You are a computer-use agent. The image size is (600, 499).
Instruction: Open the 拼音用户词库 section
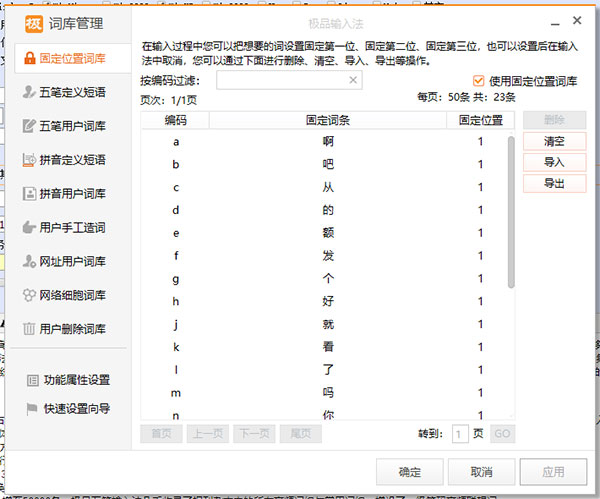(72, 193)
